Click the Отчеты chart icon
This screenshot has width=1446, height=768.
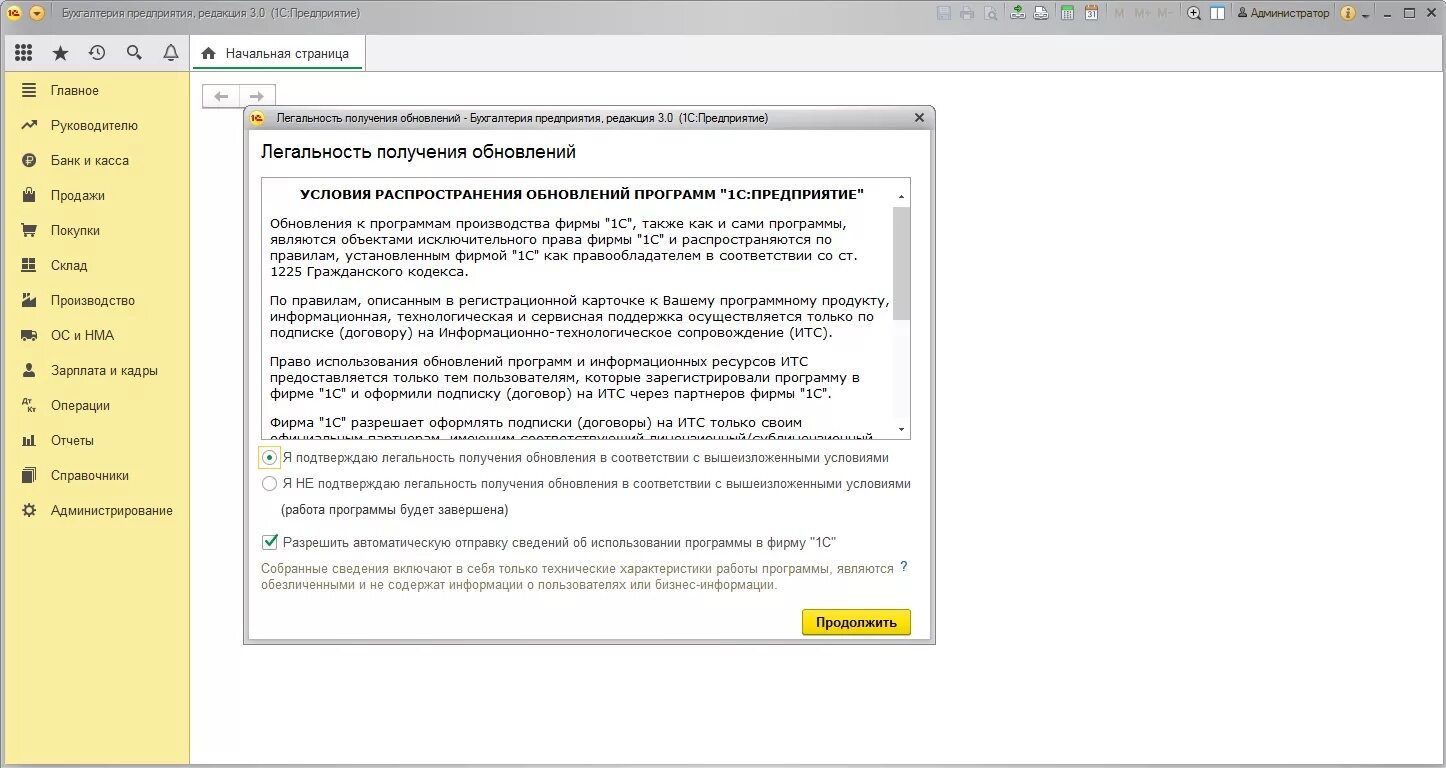pyautogui.click(x=29, y=440)
